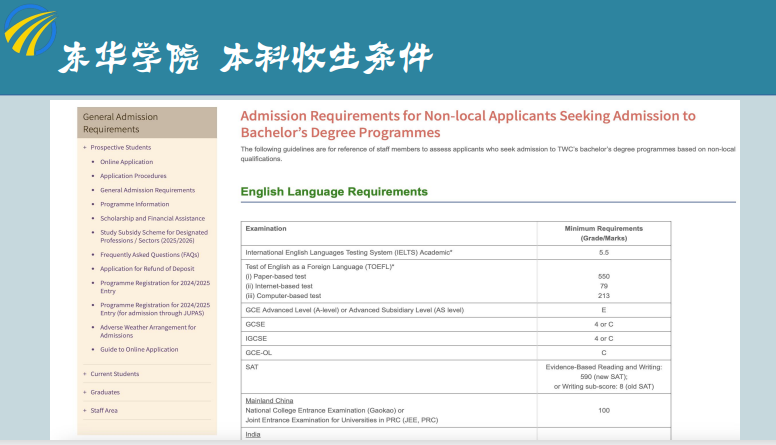
Task: Select the Admission Requirements for Non-local Applicants title
Action: [x=468, y=124]
